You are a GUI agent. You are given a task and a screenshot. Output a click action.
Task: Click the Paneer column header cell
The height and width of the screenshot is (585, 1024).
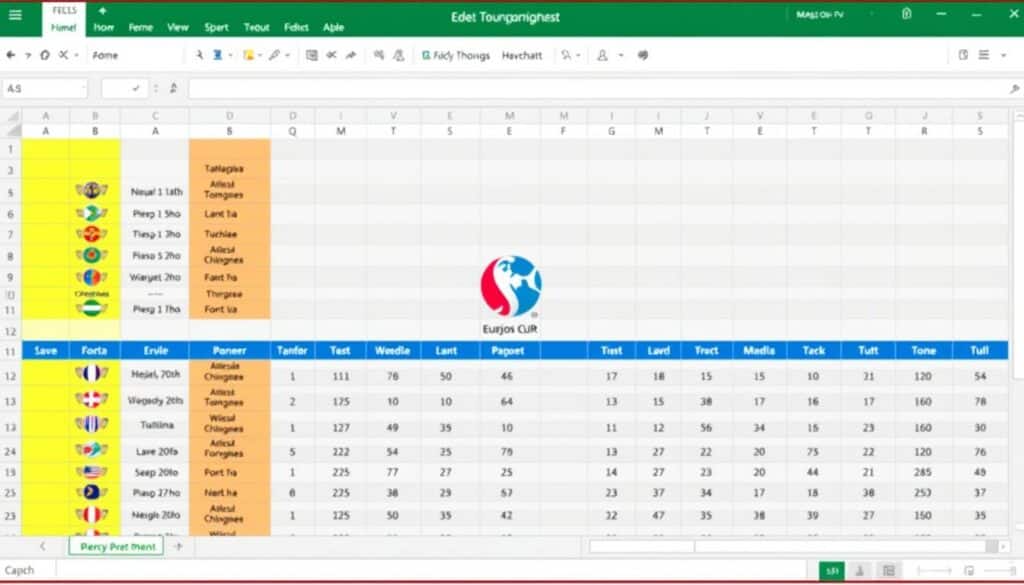pos(229,351)
